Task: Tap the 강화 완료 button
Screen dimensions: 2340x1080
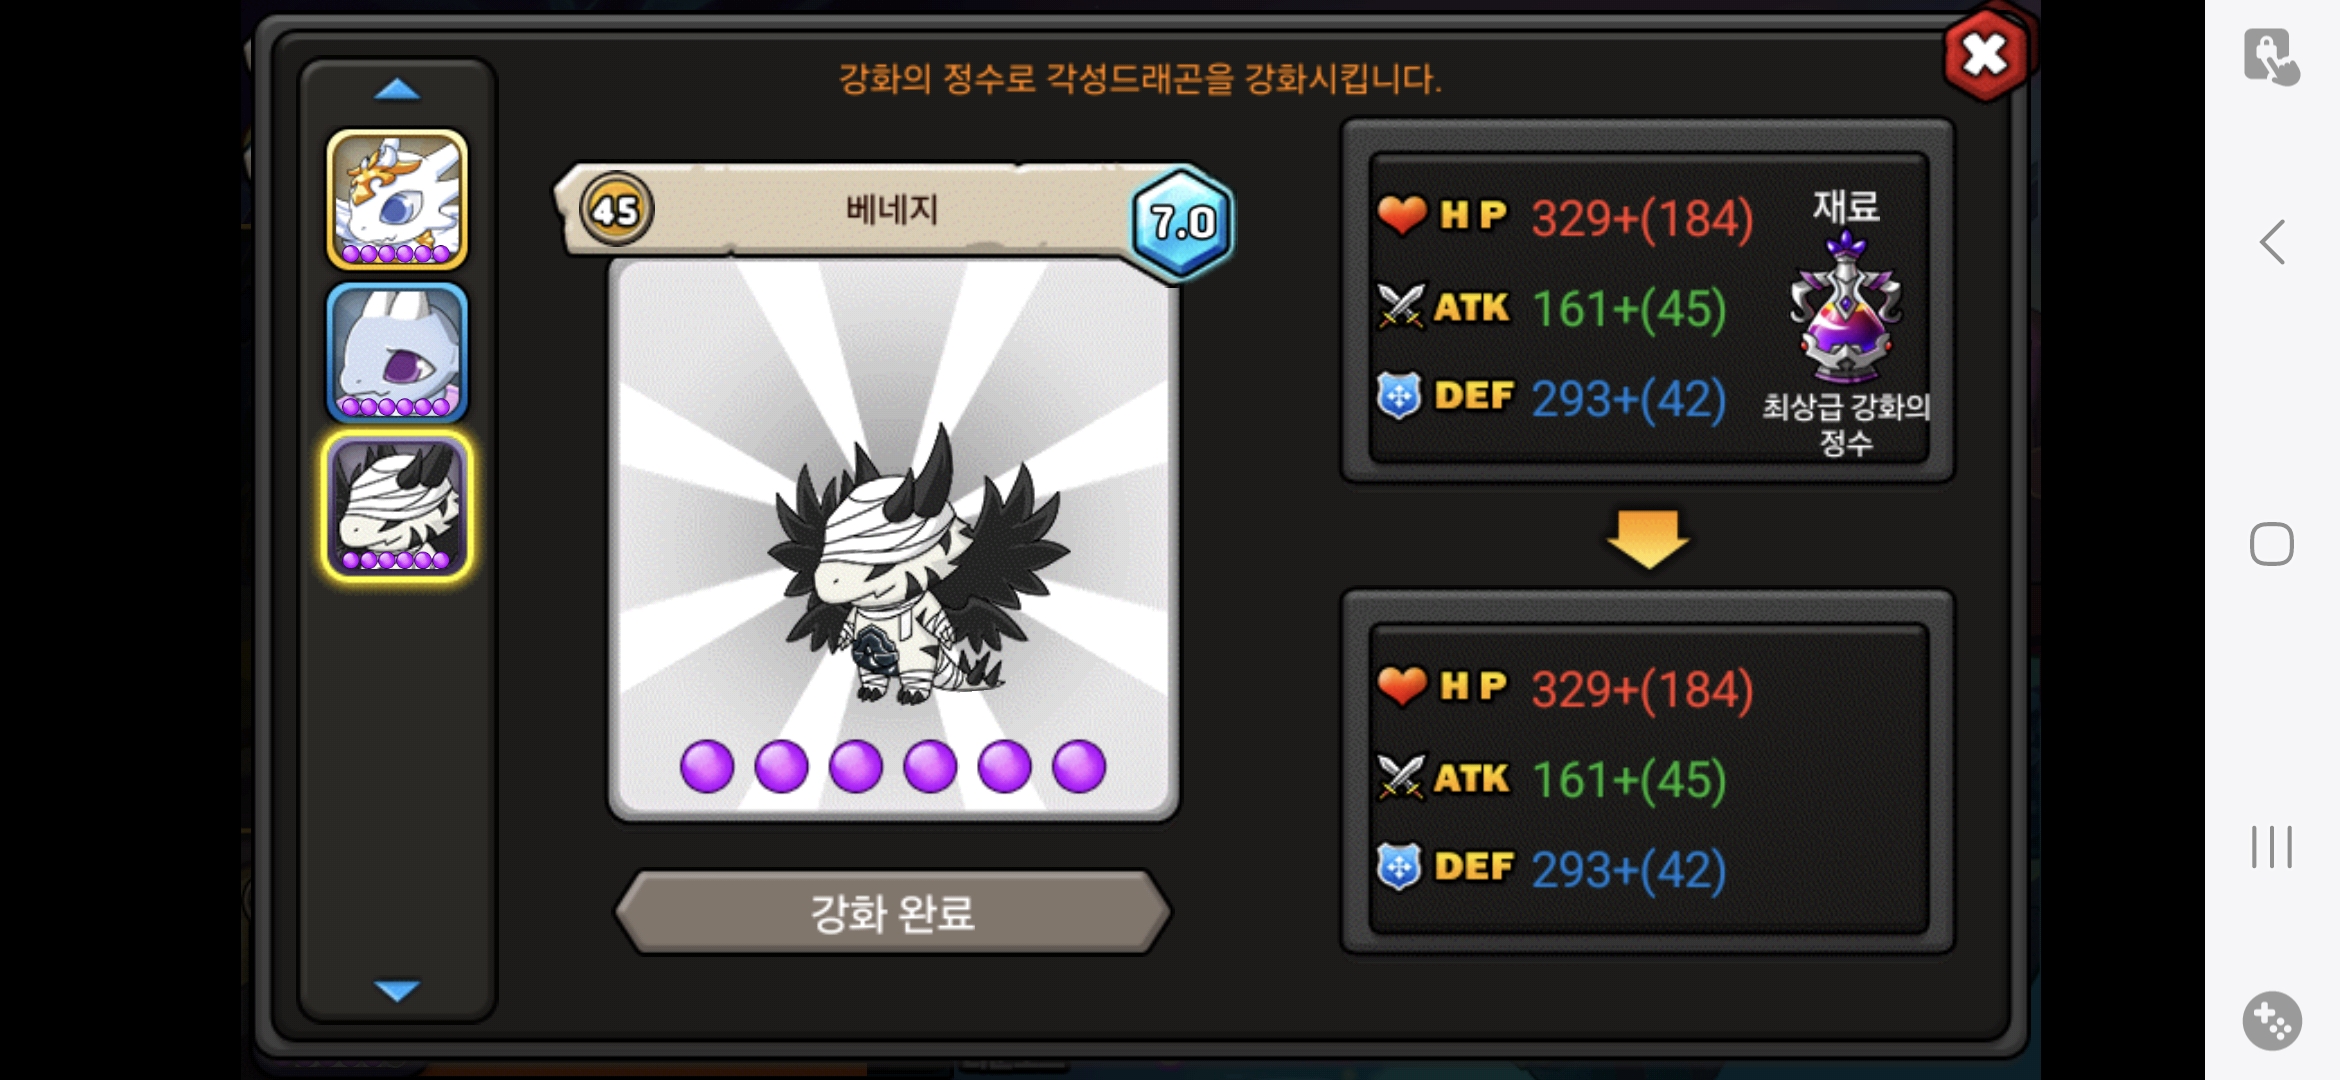Action: [x=892, y=912]
